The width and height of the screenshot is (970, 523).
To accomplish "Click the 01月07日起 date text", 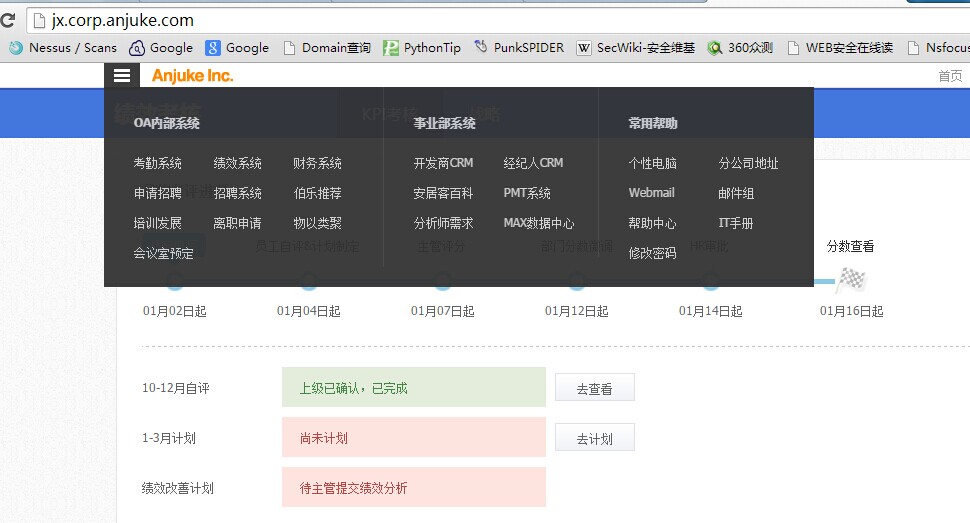I will (442, 311).
